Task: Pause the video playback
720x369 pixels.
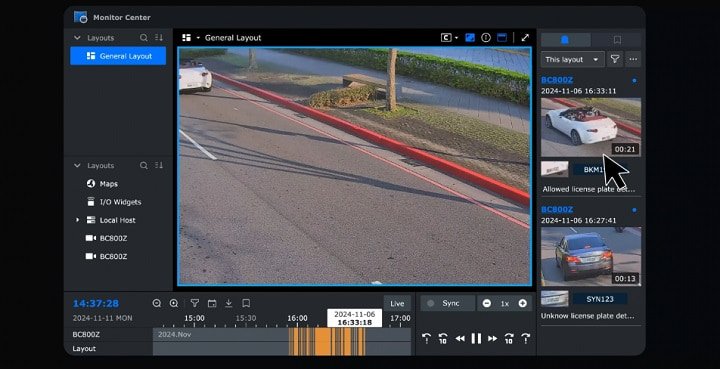Action: coord(476,339)
